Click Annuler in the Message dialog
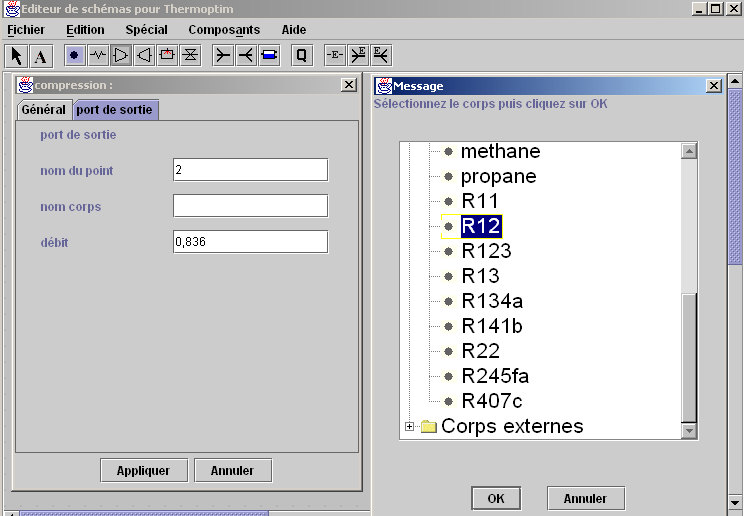744x516 pixels. point(586,498)
